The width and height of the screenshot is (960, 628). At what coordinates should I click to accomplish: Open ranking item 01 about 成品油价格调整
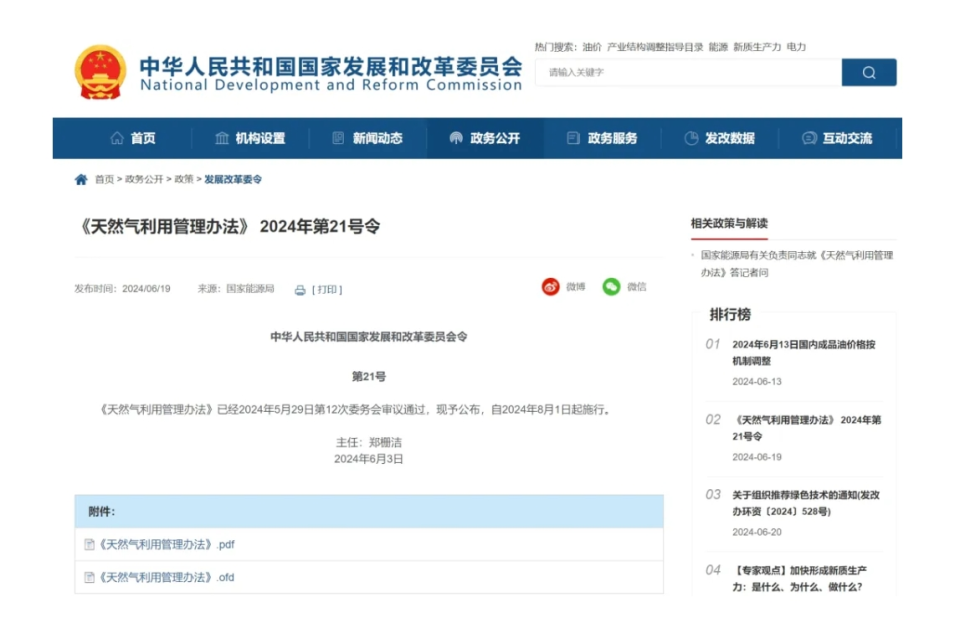pos(803,353)
